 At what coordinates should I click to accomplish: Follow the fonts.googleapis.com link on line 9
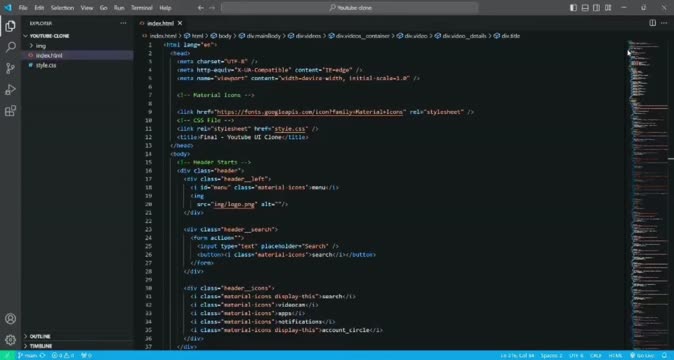pyautogui.click(x=309, y=112)
